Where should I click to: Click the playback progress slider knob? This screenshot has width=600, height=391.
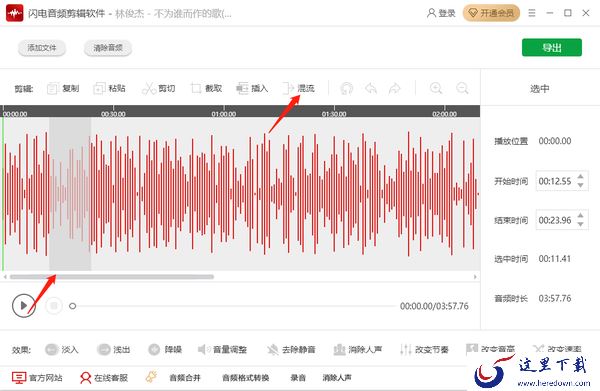click(x=72, y=306)
